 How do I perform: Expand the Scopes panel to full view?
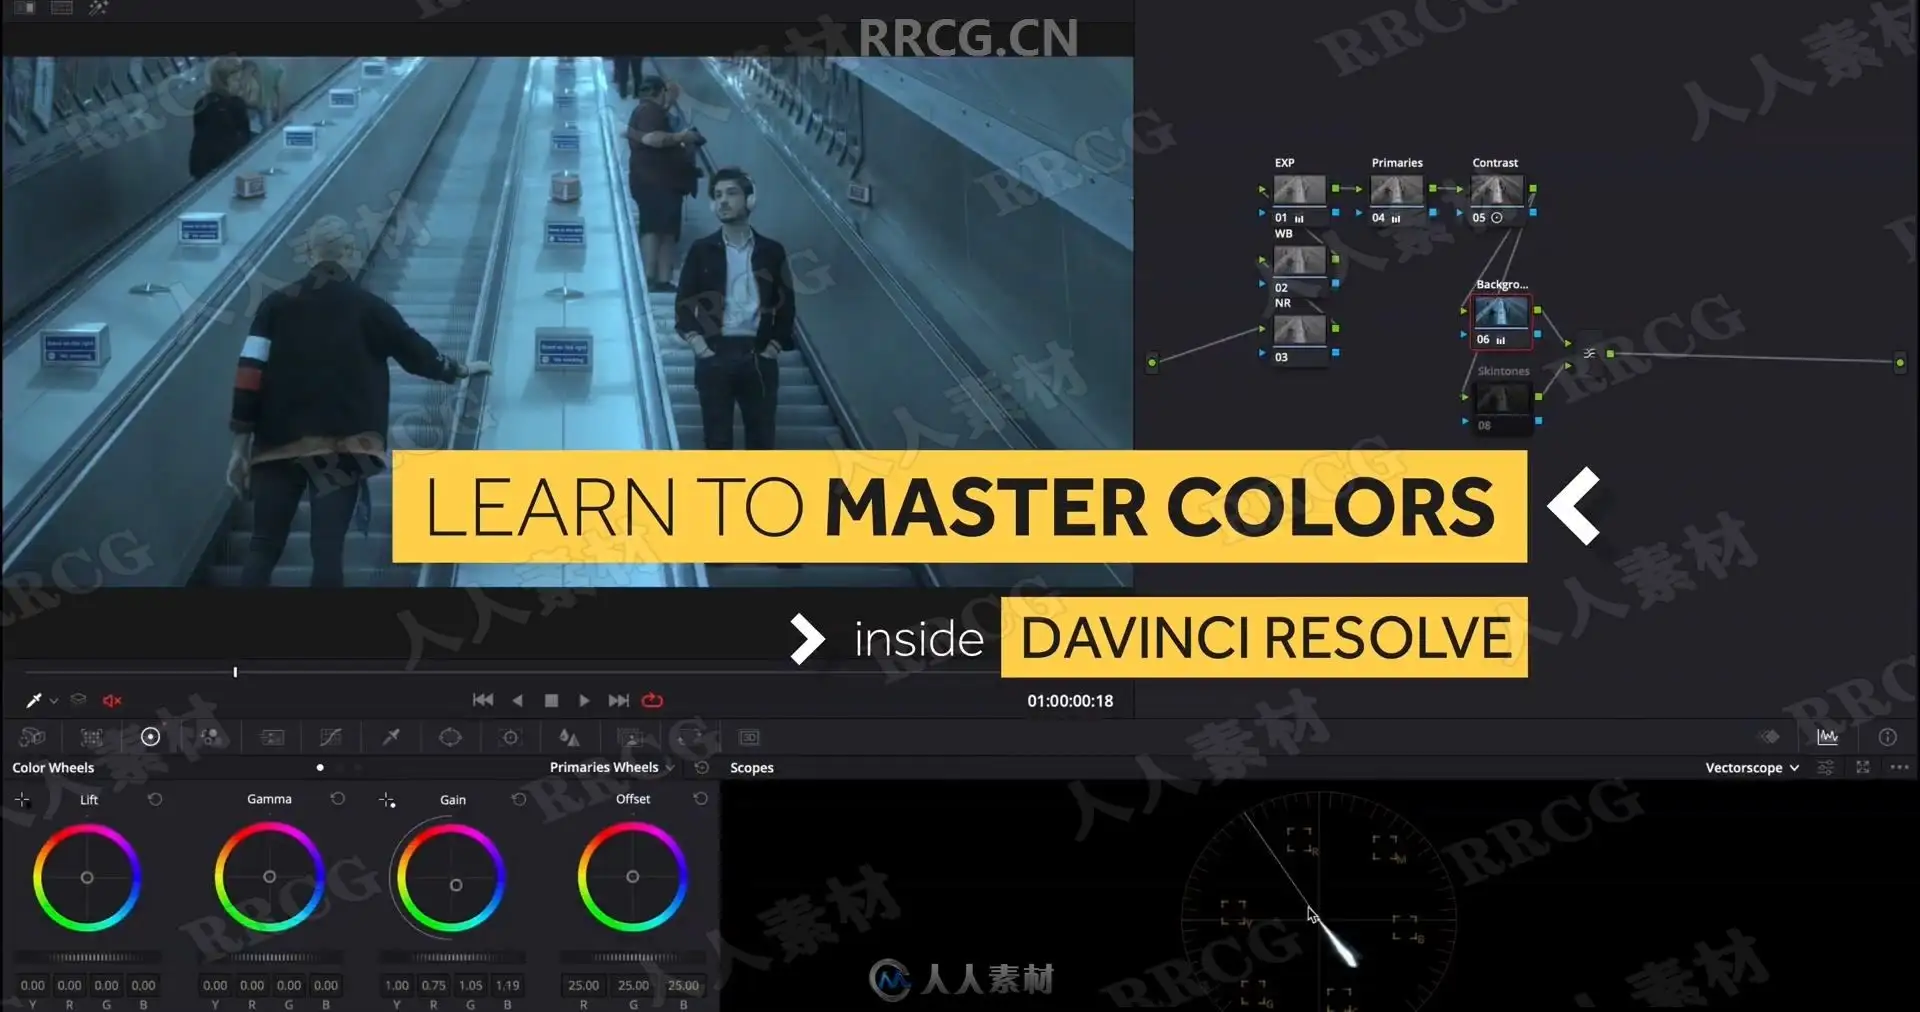[x=1862, y=767]
